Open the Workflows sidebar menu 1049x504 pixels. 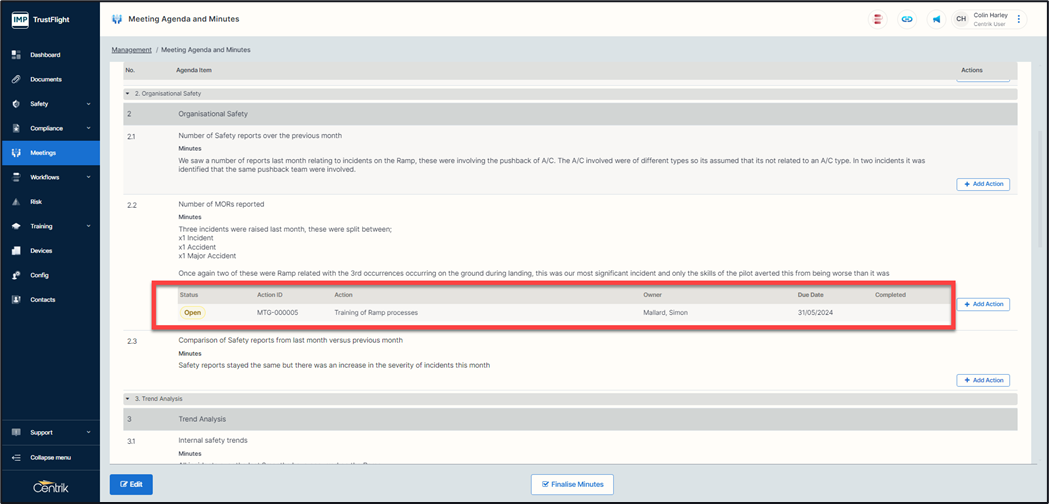(x=45, y=177)
